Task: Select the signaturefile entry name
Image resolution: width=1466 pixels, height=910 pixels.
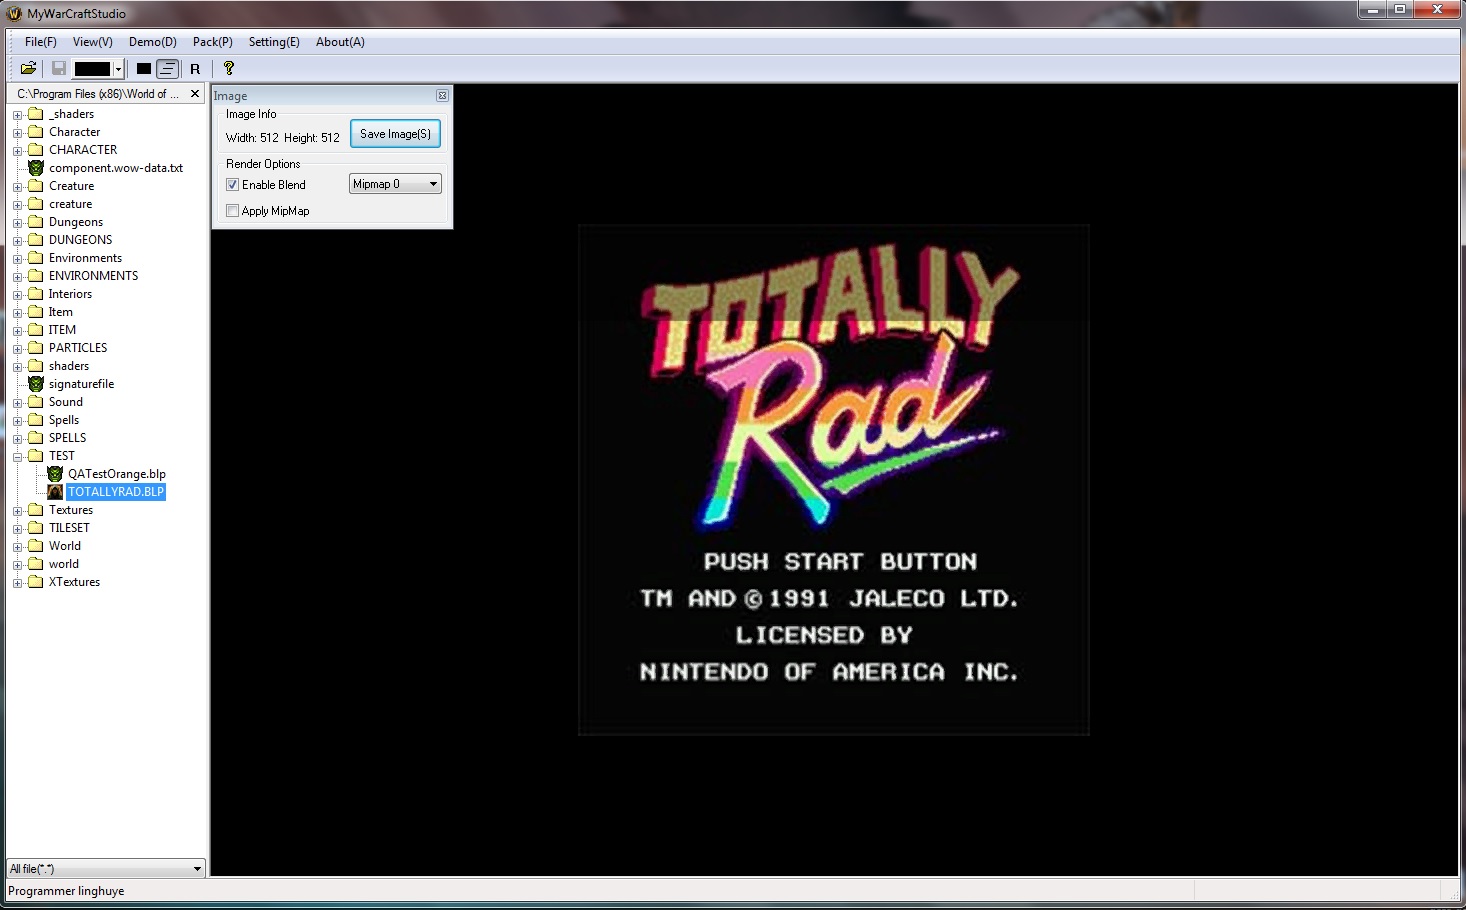Action: [81, 384]
